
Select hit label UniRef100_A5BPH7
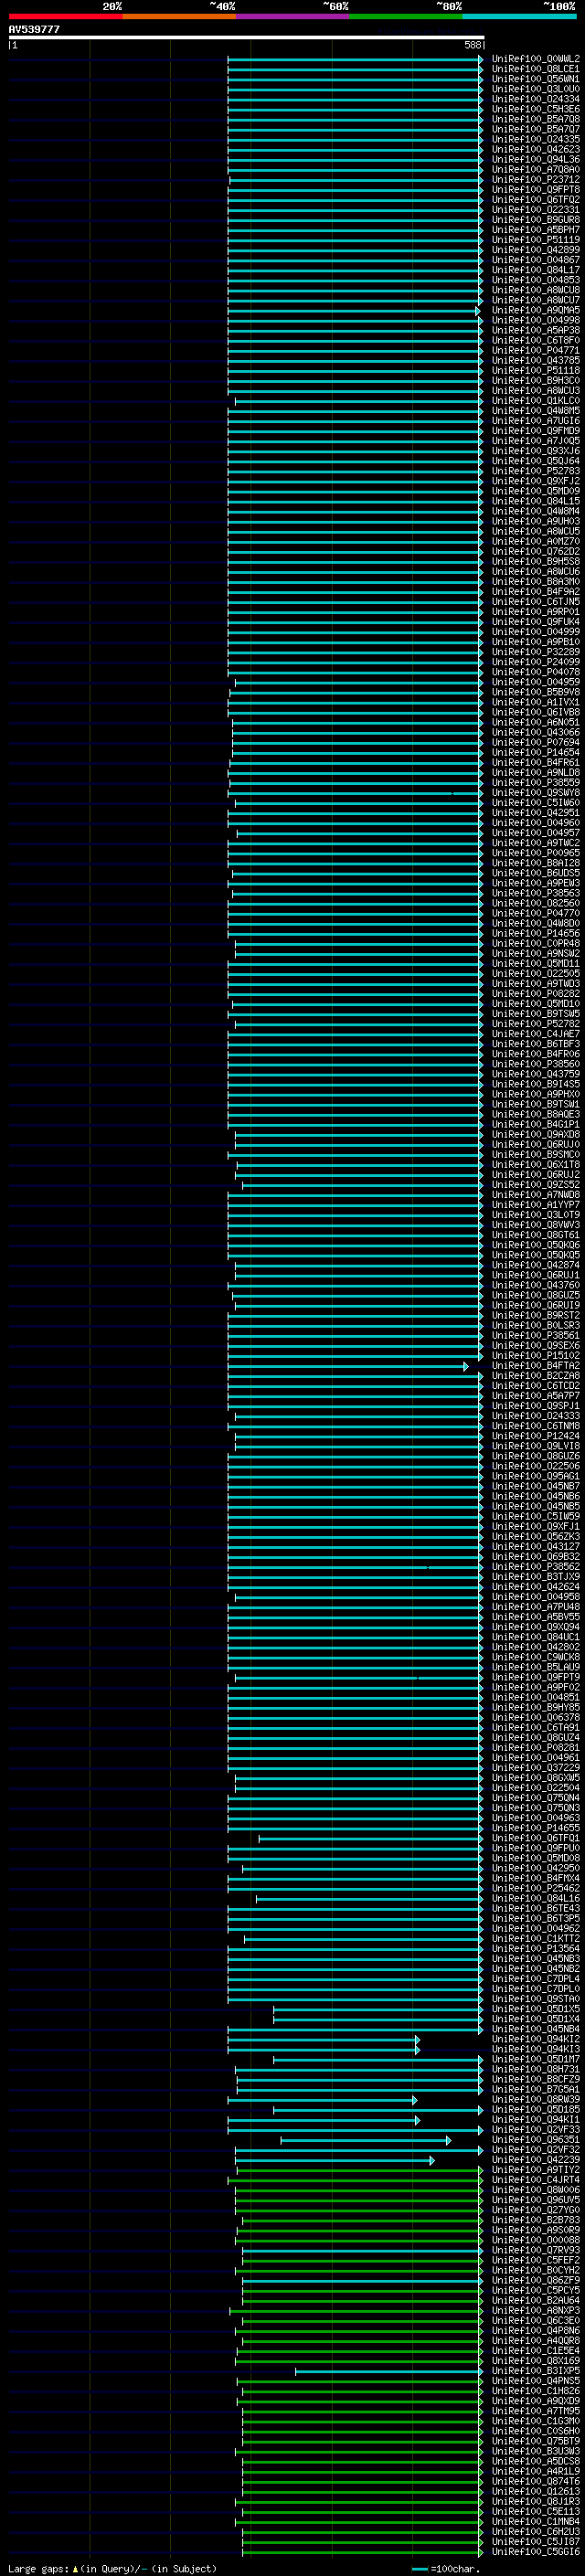point(536,230)
